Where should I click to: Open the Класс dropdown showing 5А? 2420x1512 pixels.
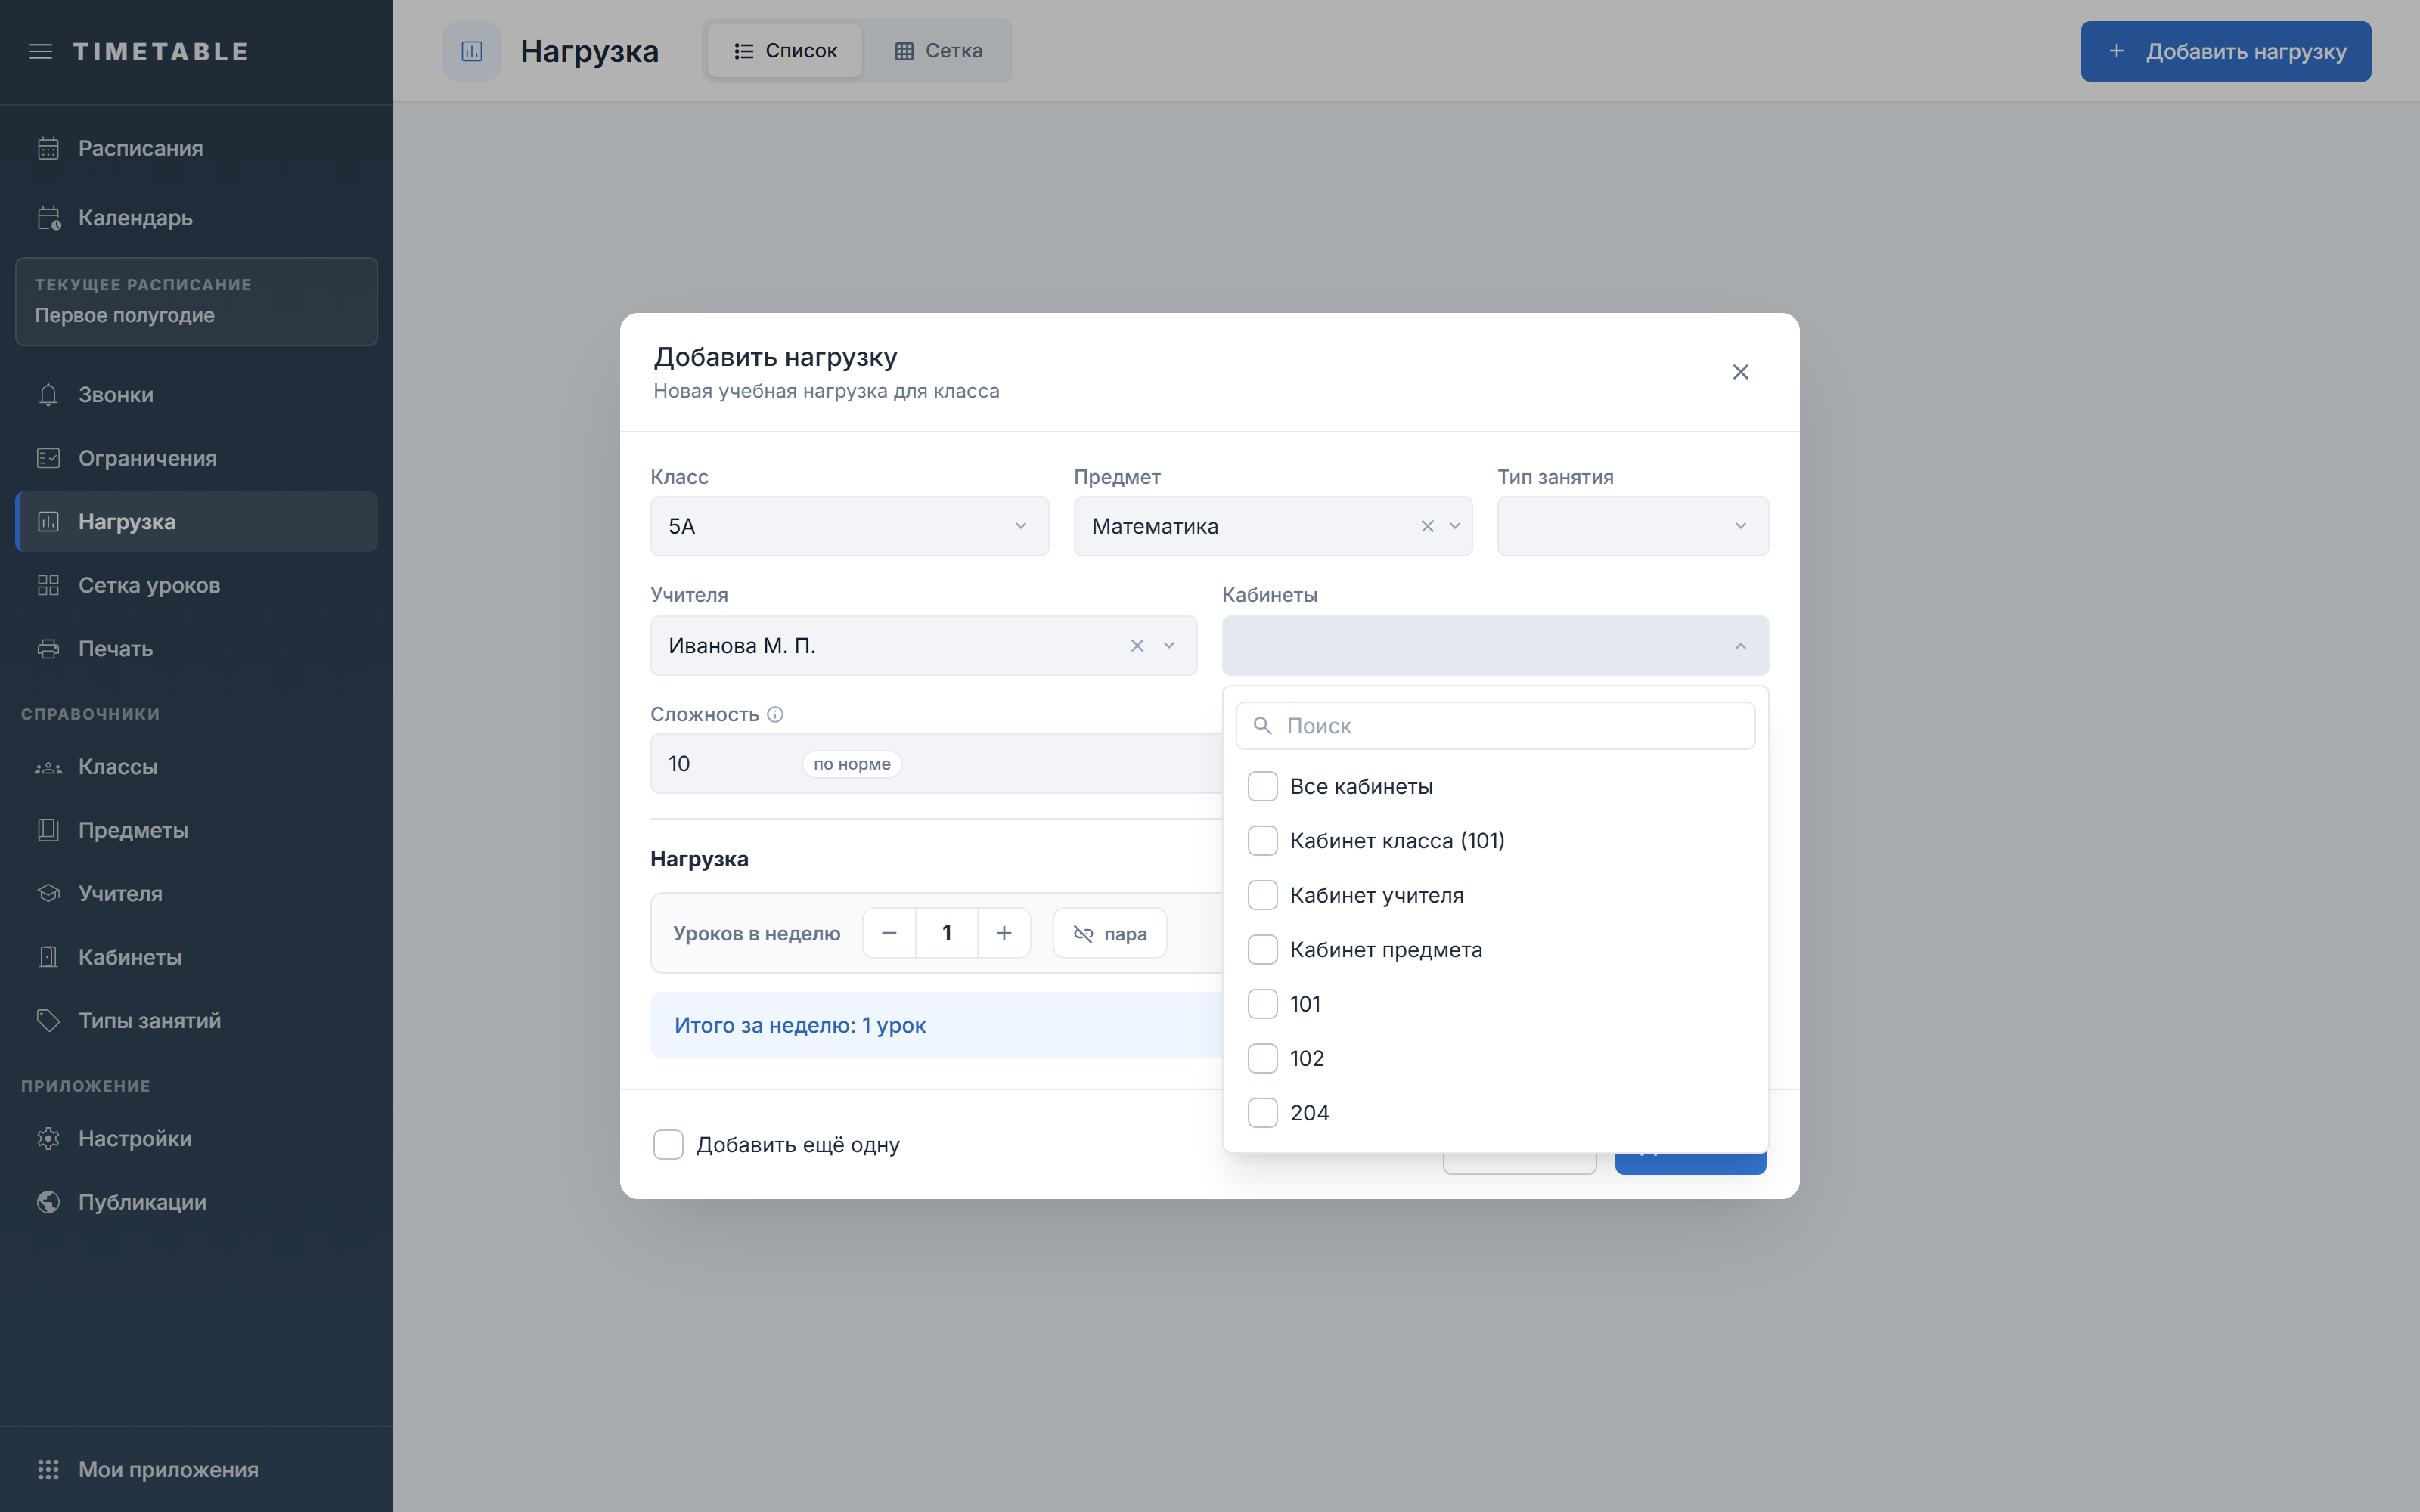[x=849, y=526]
